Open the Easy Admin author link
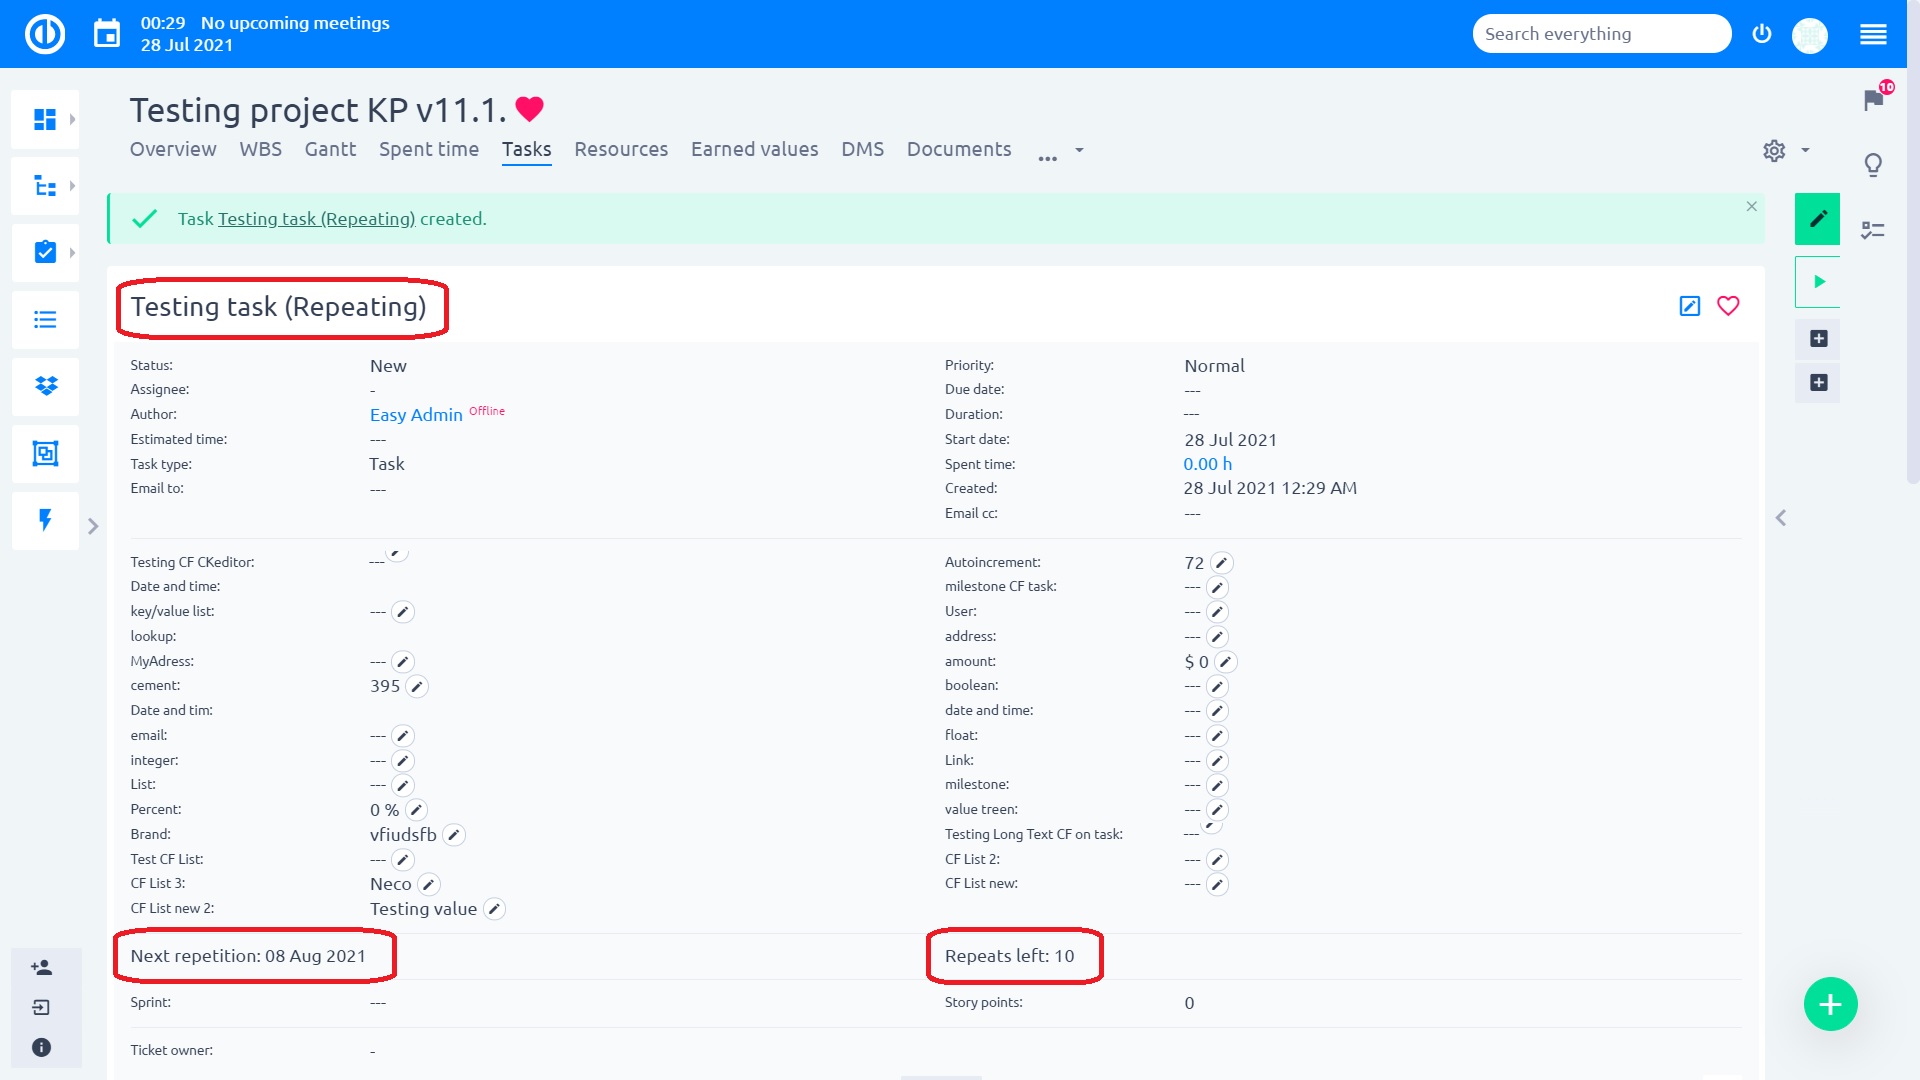 click(x=416, y=415)
